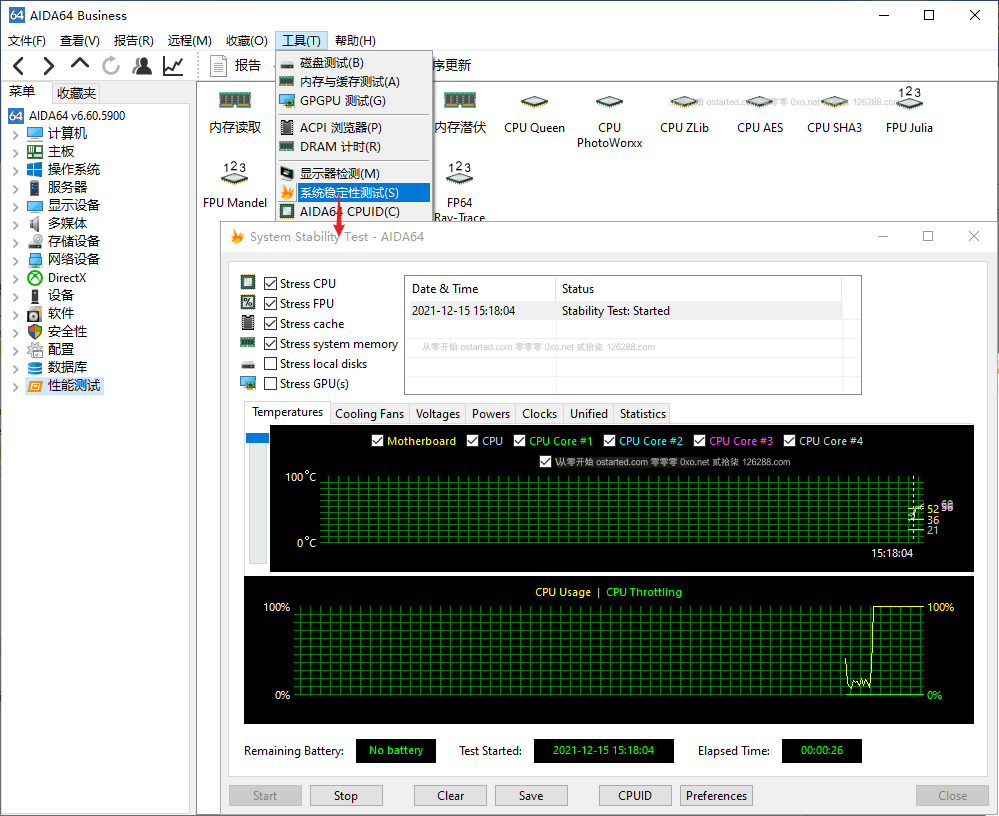Select the Stability Test: Started log row
The image size is (999, 816).
[623, 311]
